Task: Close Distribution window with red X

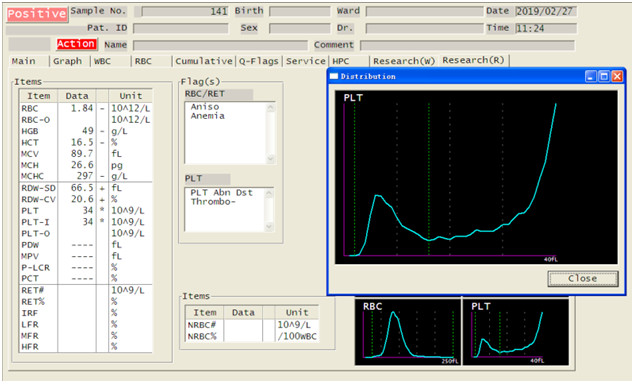Action: click(617, 76)
